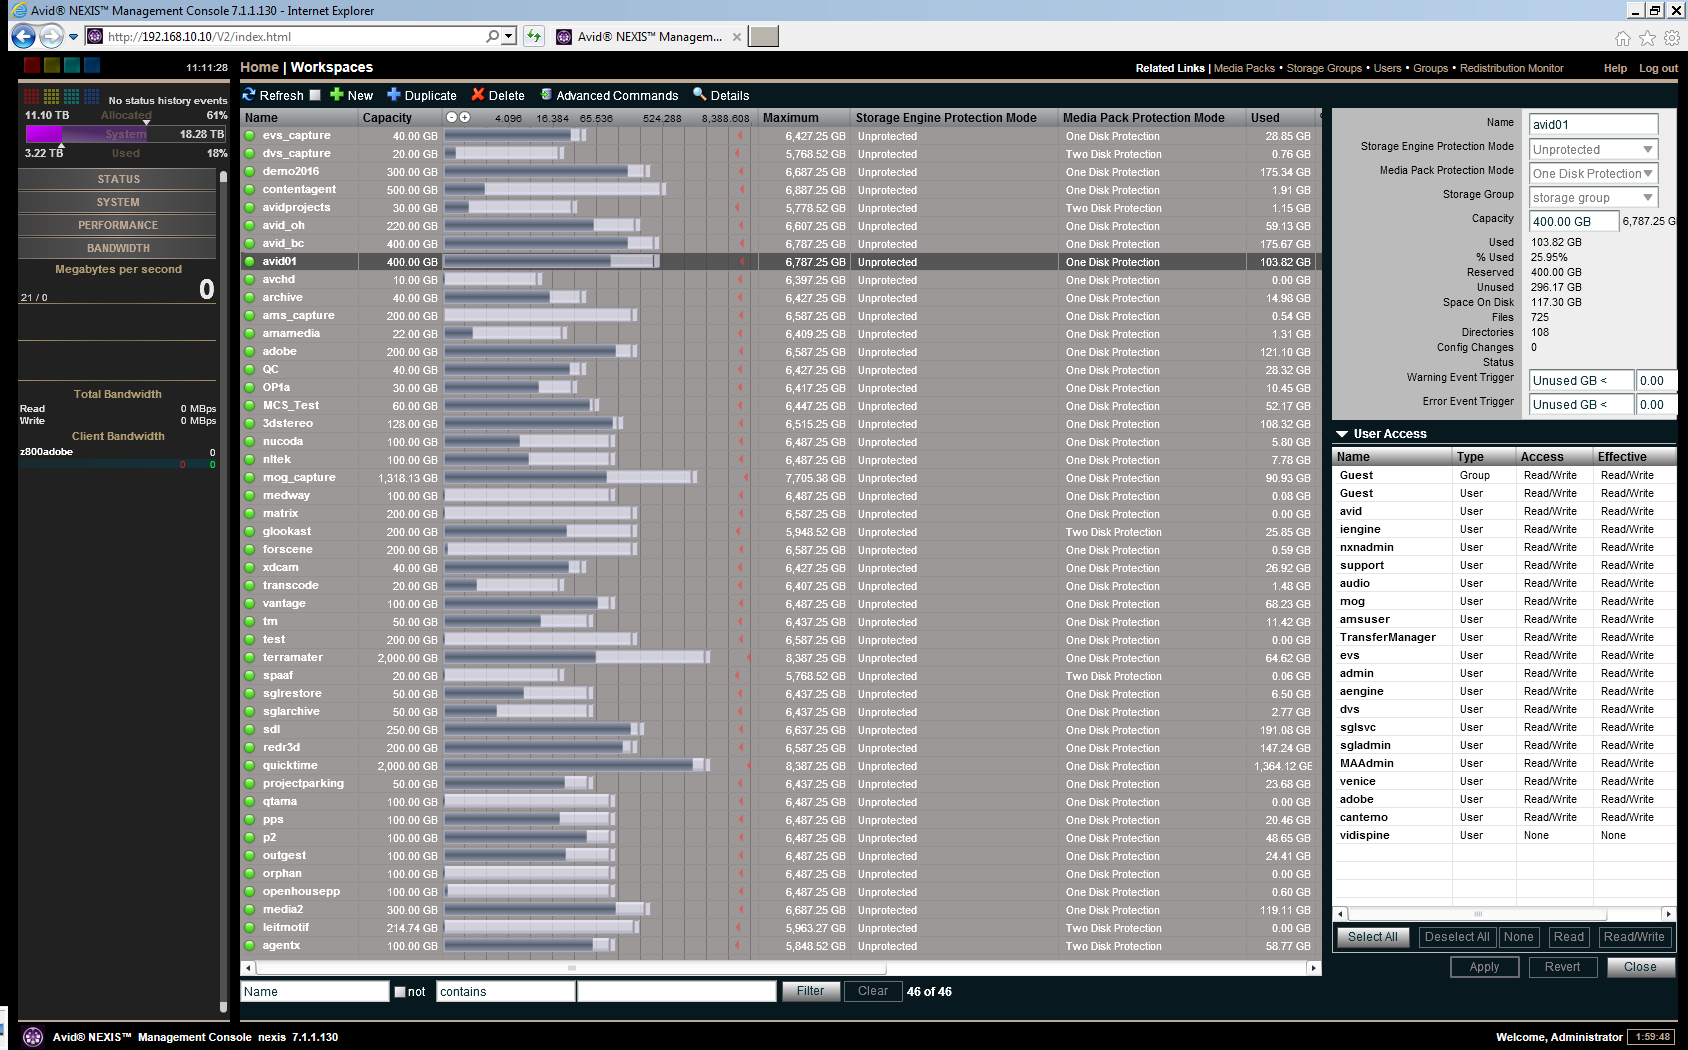1688x1050 pixels.
Task: Open the Help menu
Action: pos(1615,68)
